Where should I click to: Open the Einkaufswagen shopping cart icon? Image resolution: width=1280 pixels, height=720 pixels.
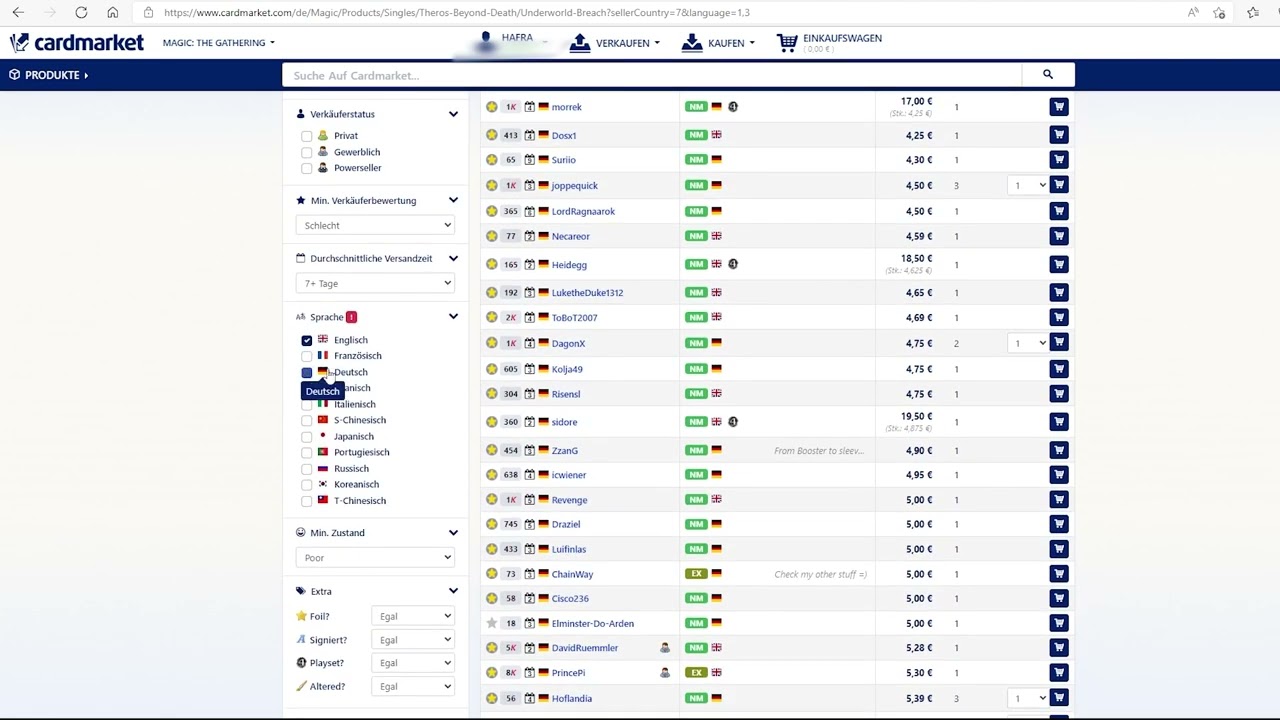pyautogui.click(x=787, y=43)
